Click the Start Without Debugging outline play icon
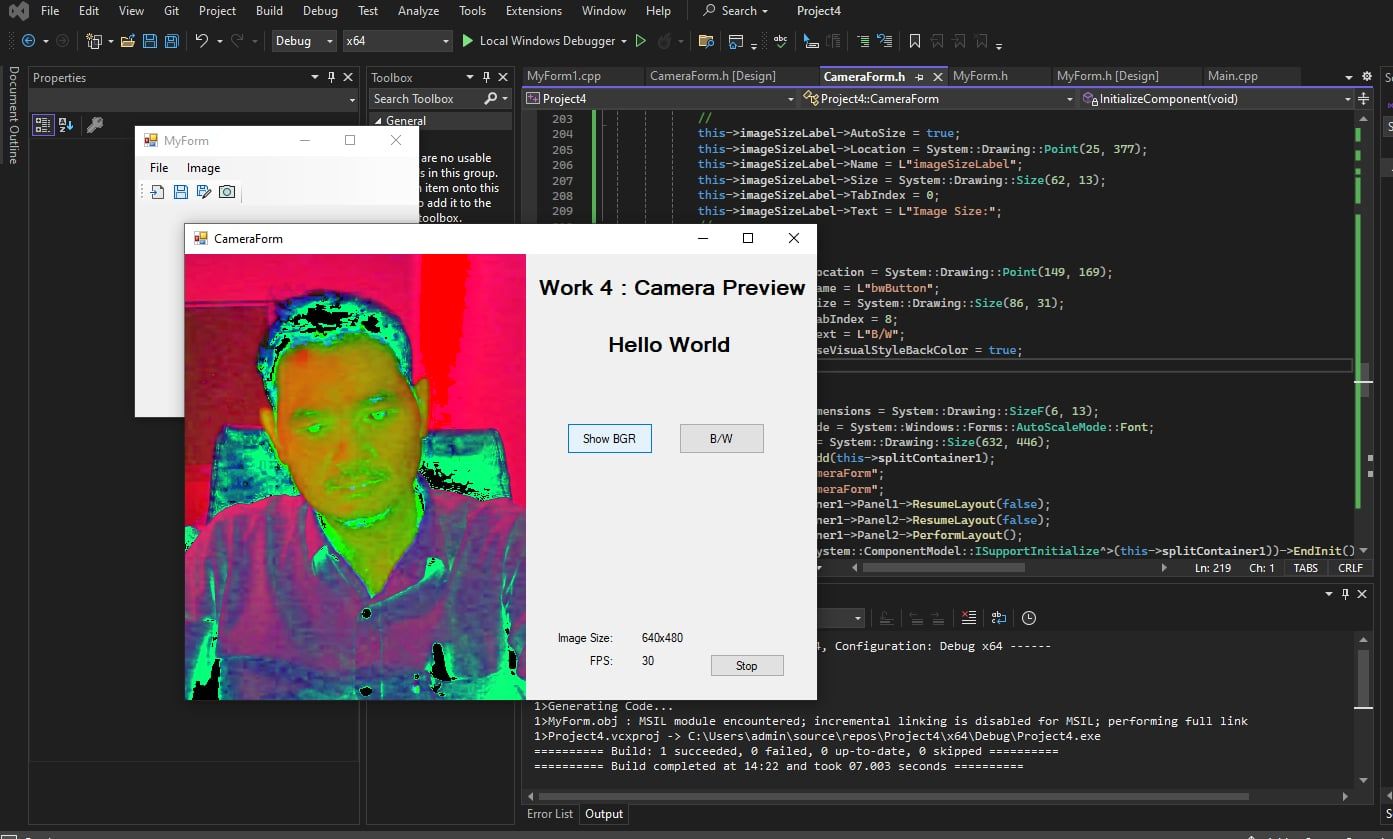This screenshot has width=1393, height=839. pyautogui.click(x=641, y=41)
